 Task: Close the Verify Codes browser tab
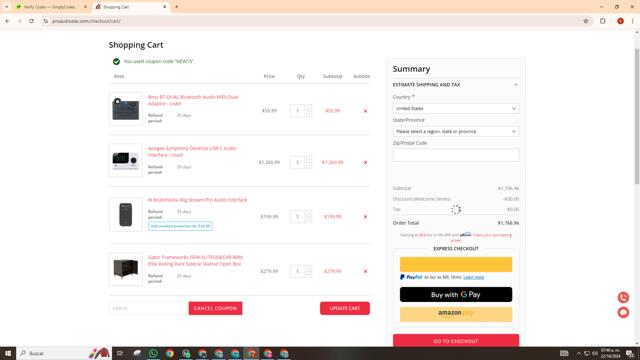pos(85,7)
